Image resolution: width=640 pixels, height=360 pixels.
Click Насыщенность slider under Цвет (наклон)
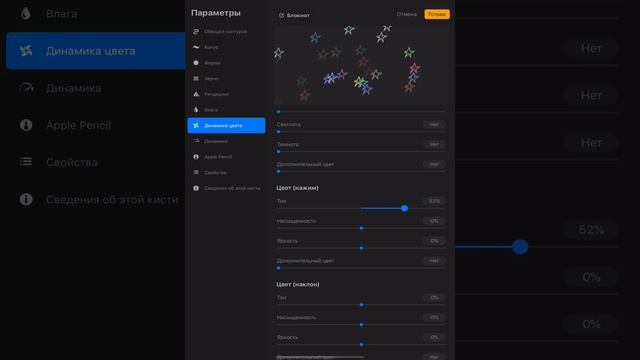[x=362, y=325]
